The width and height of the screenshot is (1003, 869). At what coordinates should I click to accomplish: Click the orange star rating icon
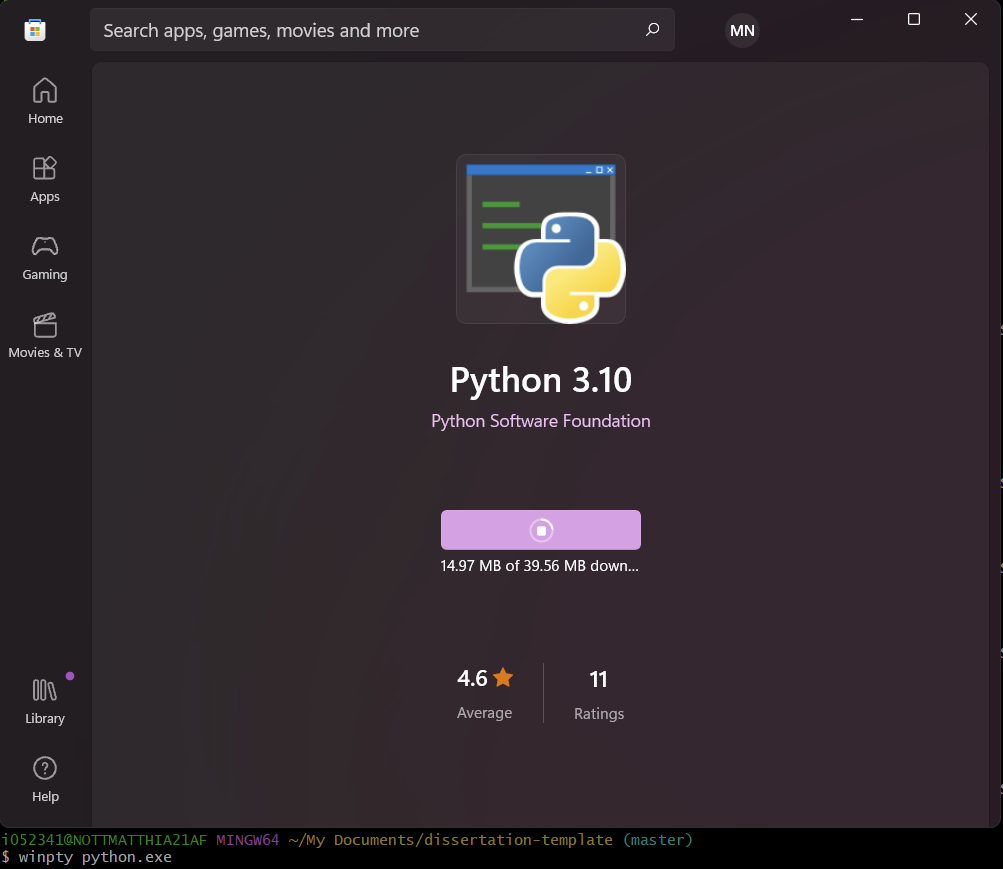(503, 678)
